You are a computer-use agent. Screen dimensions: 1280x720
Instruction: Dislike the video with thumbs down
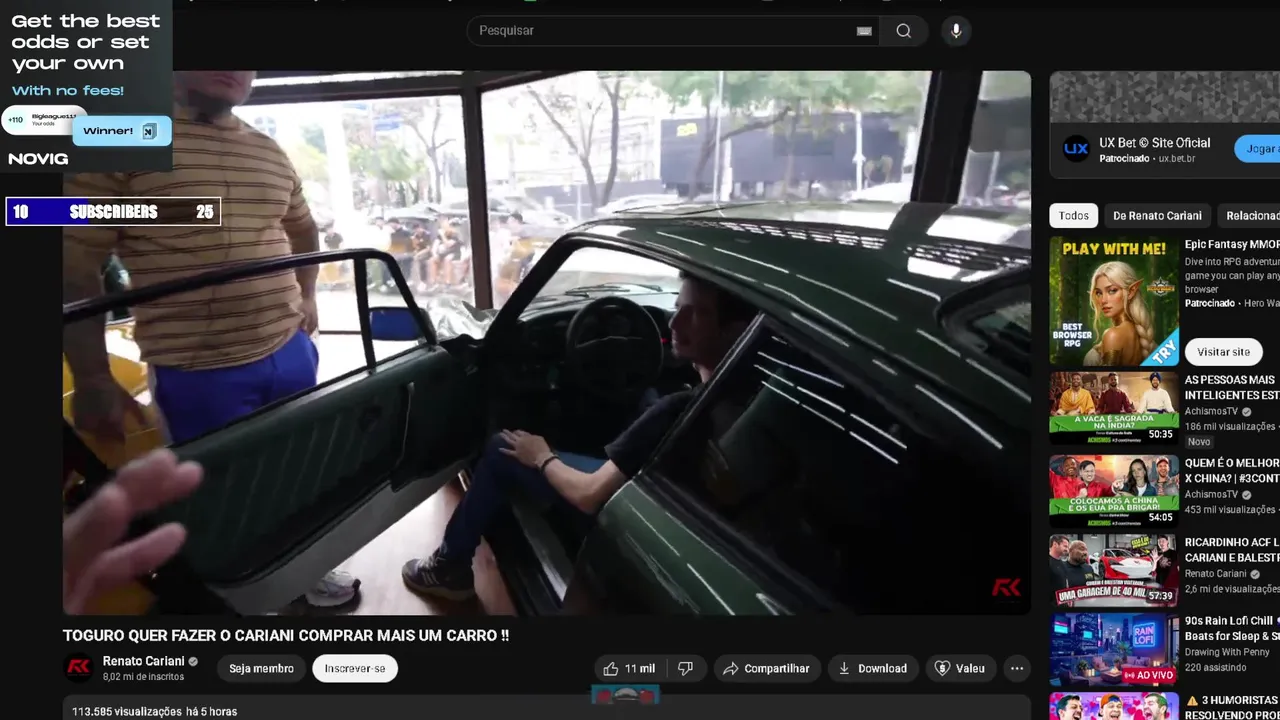click(686, 668)
